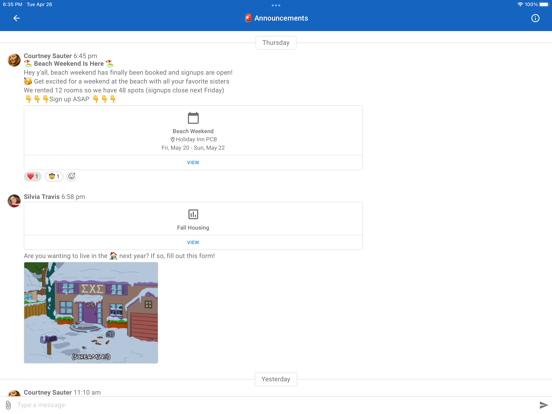Tap the Courtney Sauter 11:10 am message header
552x414 pixels.
click(62, 393)
